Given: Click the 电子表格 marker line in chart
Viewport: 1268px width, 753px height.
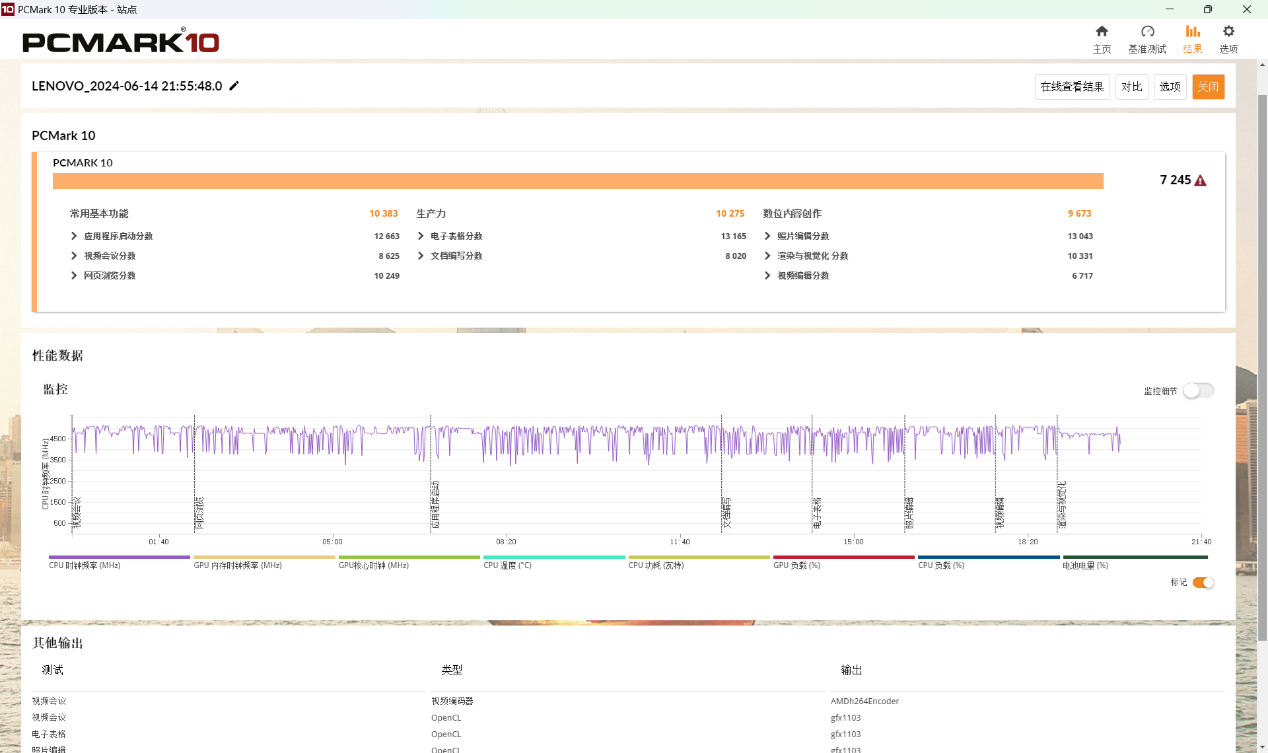Looking at the screenshot, I should pos(812,475).
